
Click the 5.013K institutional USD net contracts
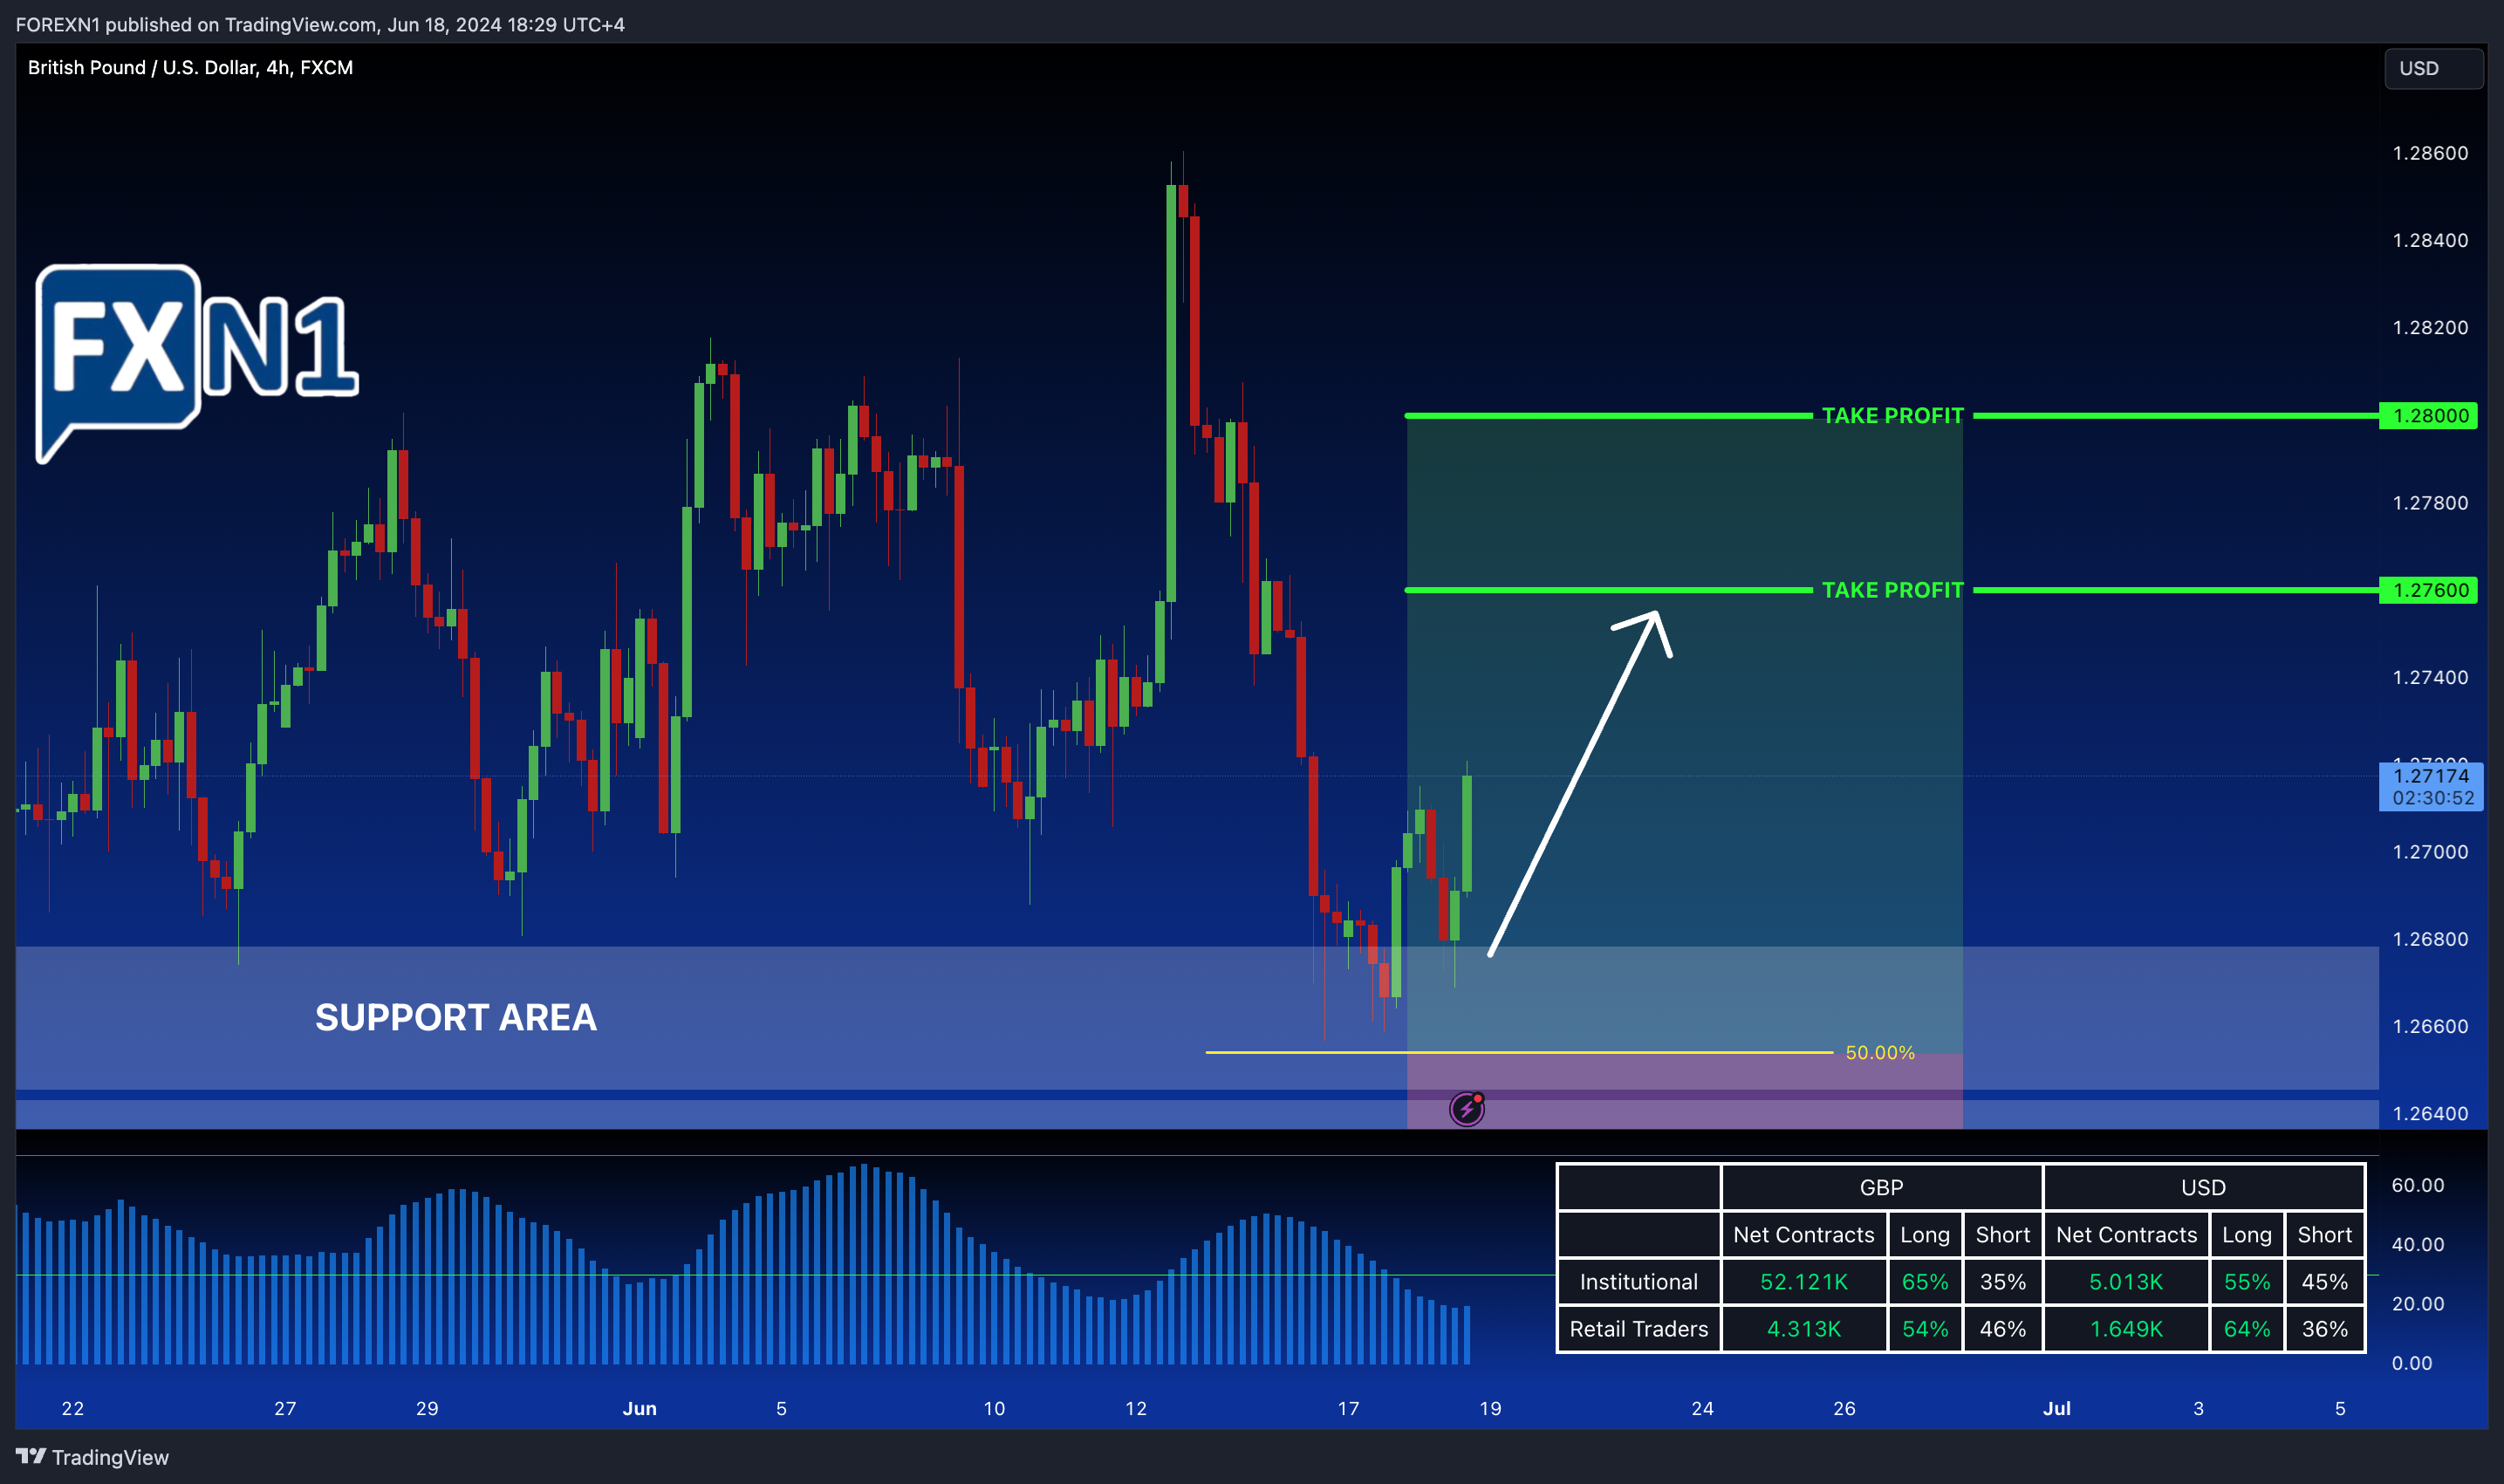(x=2126, y=1282)
